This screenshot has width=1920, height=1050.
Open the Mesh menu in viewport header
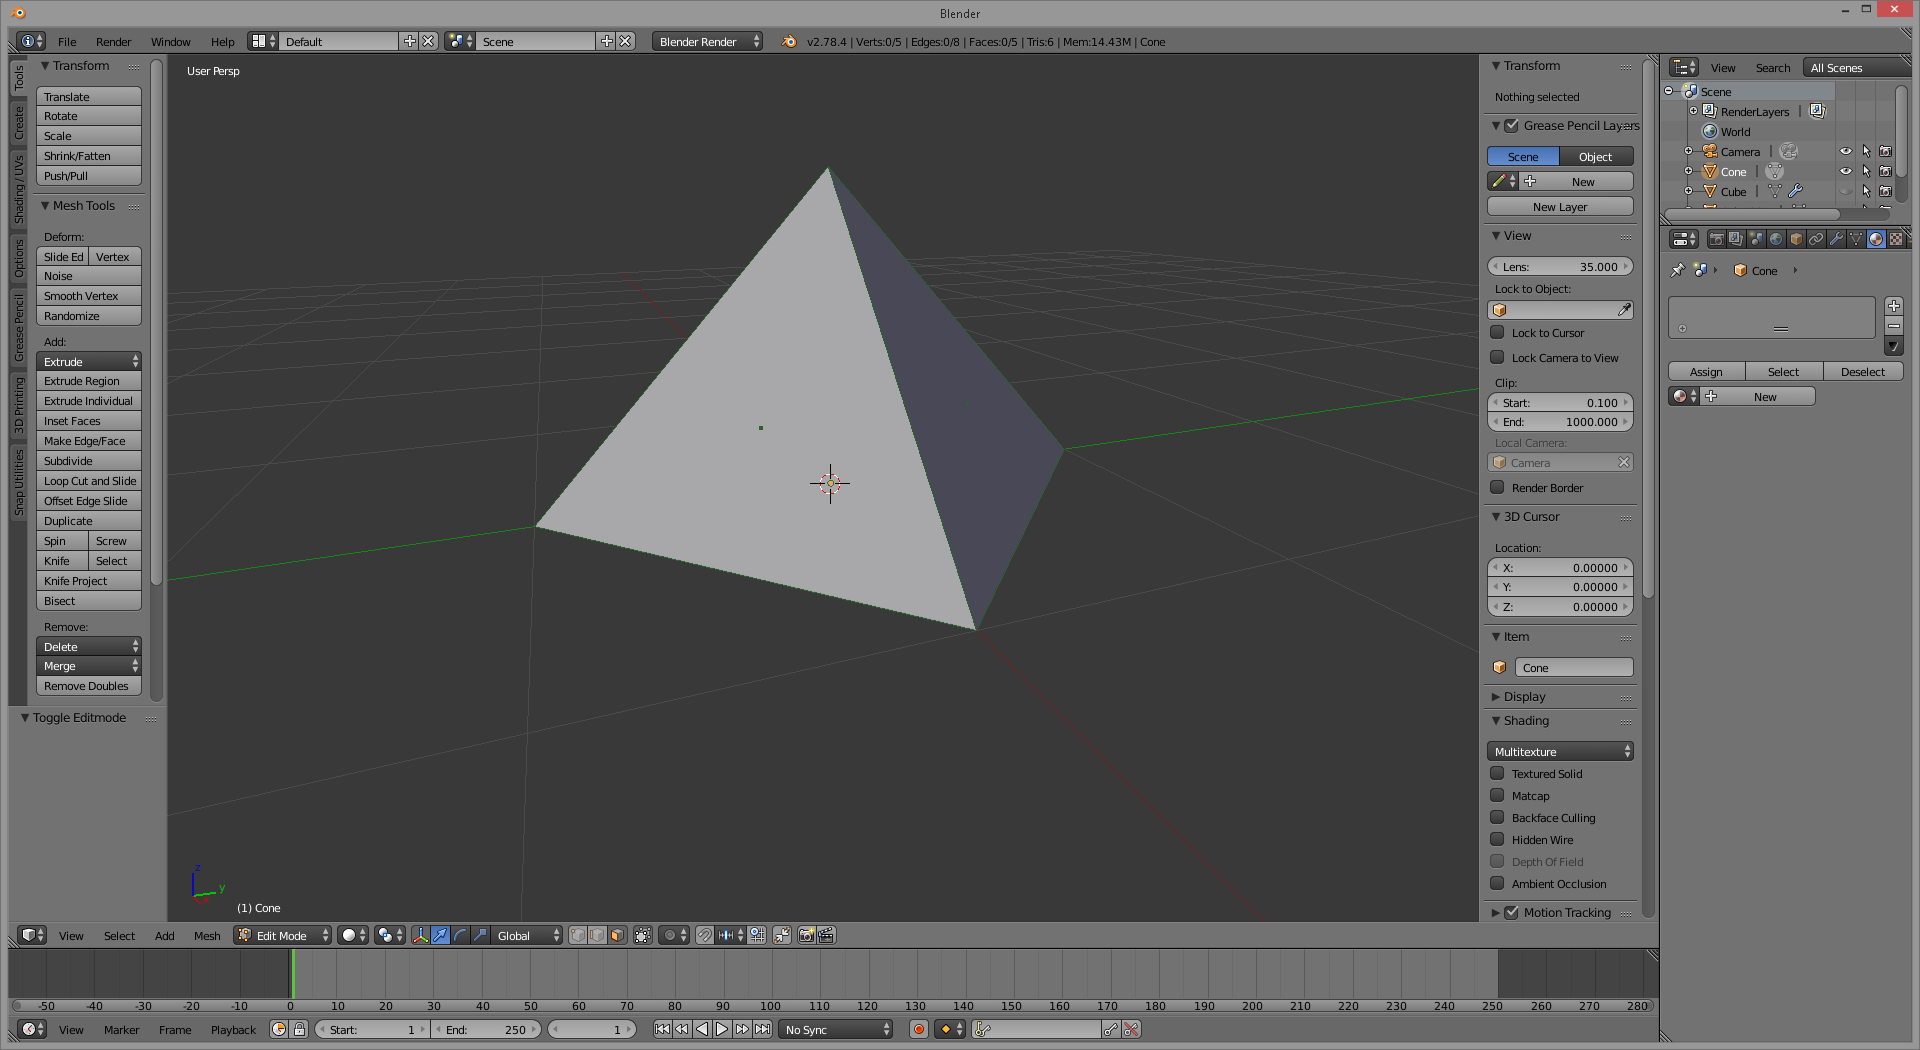(x=207, y=936)
